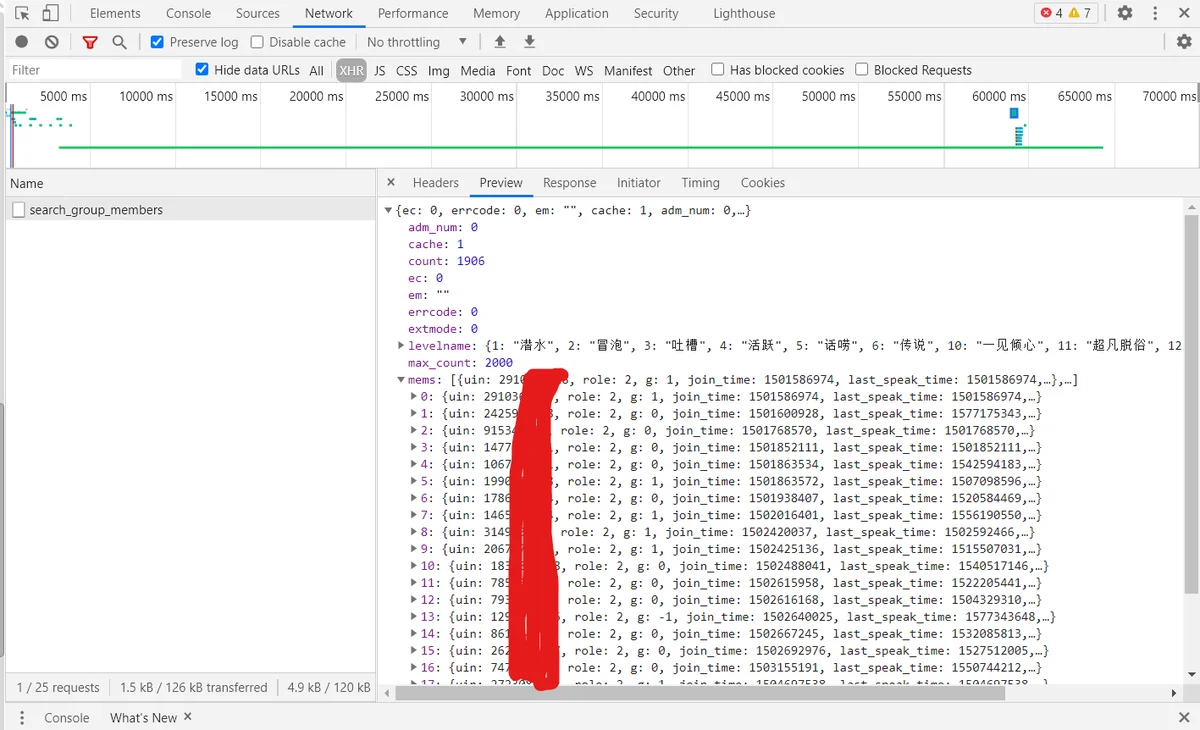The width and height of the screenshot is (1200, 730).
Task: Export HAR with the download arrow
Action: coord(530,42)
